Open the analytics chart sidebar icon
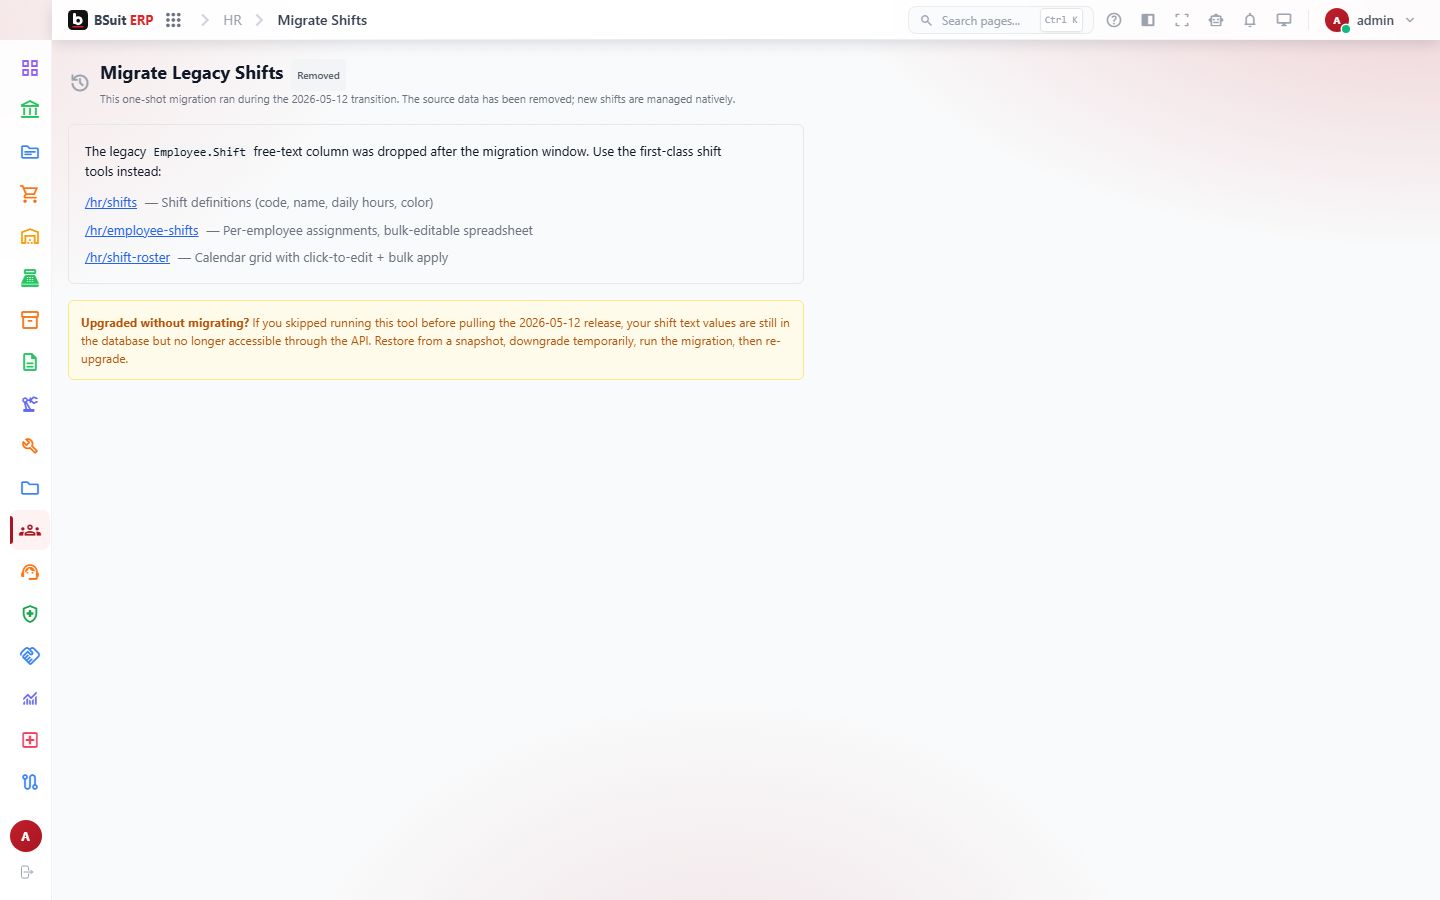This screenshot has height=900, width=1440. (30, 698)
